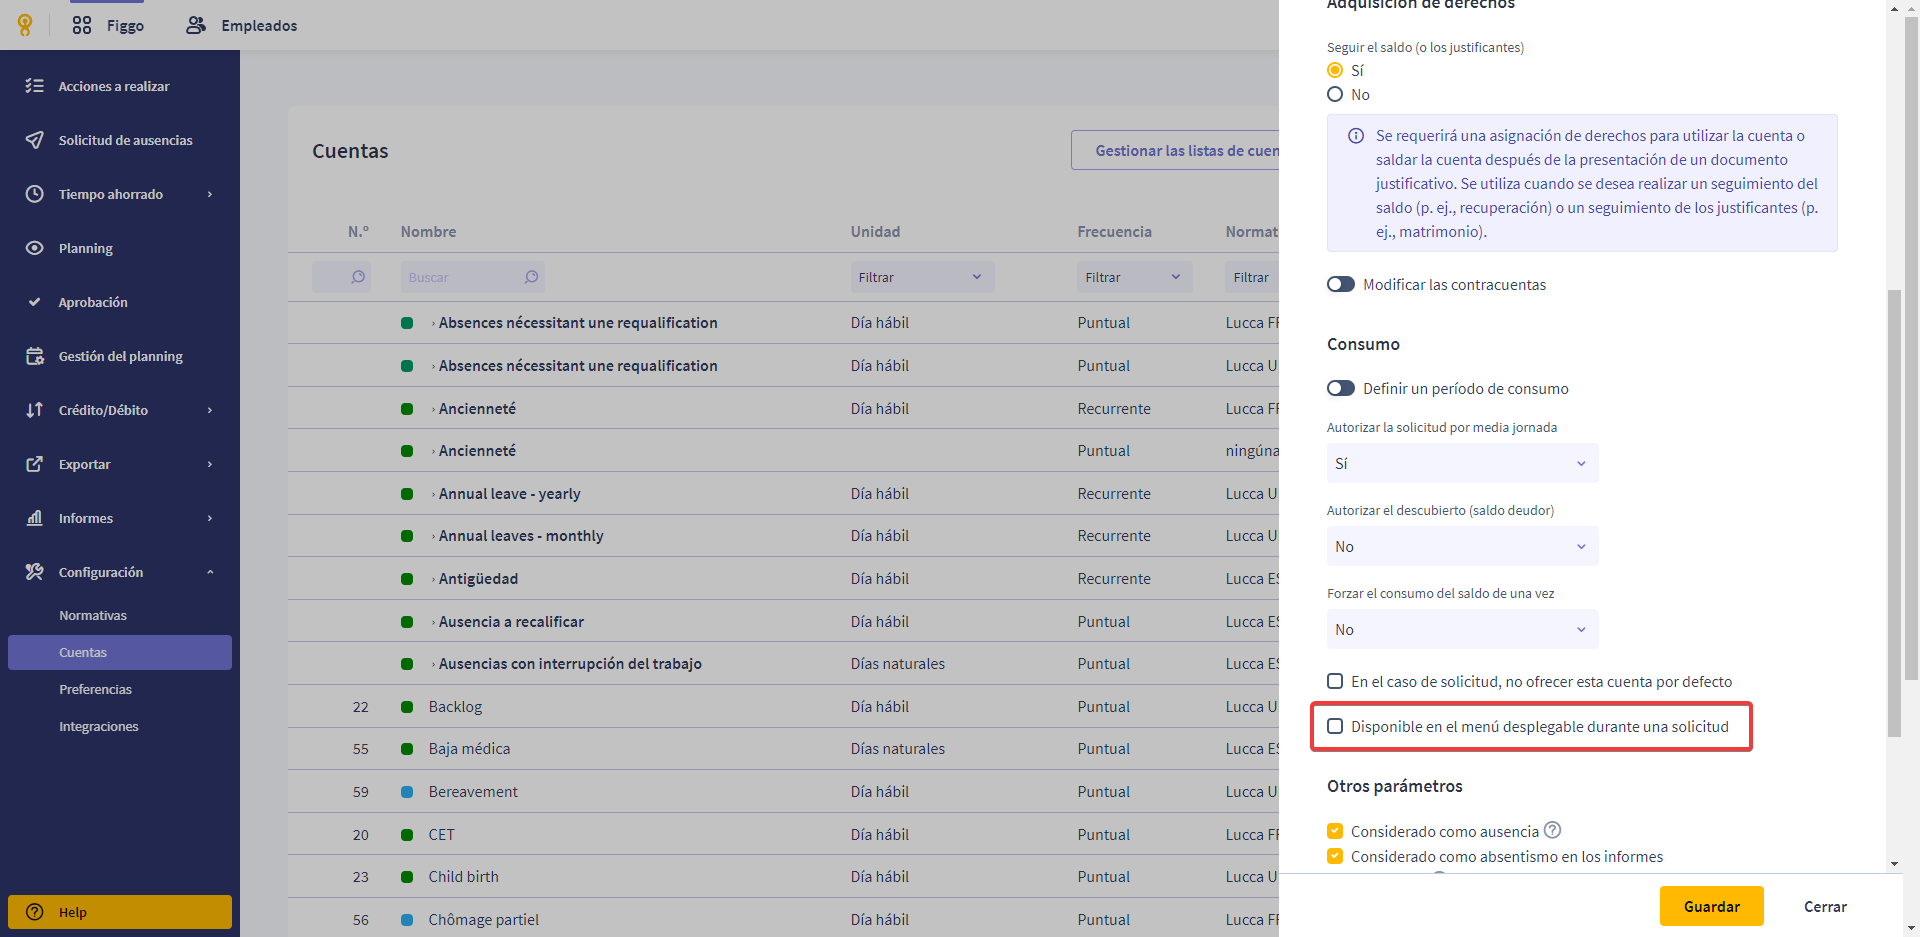Uncheck Considerado como ausencia

1335,831
